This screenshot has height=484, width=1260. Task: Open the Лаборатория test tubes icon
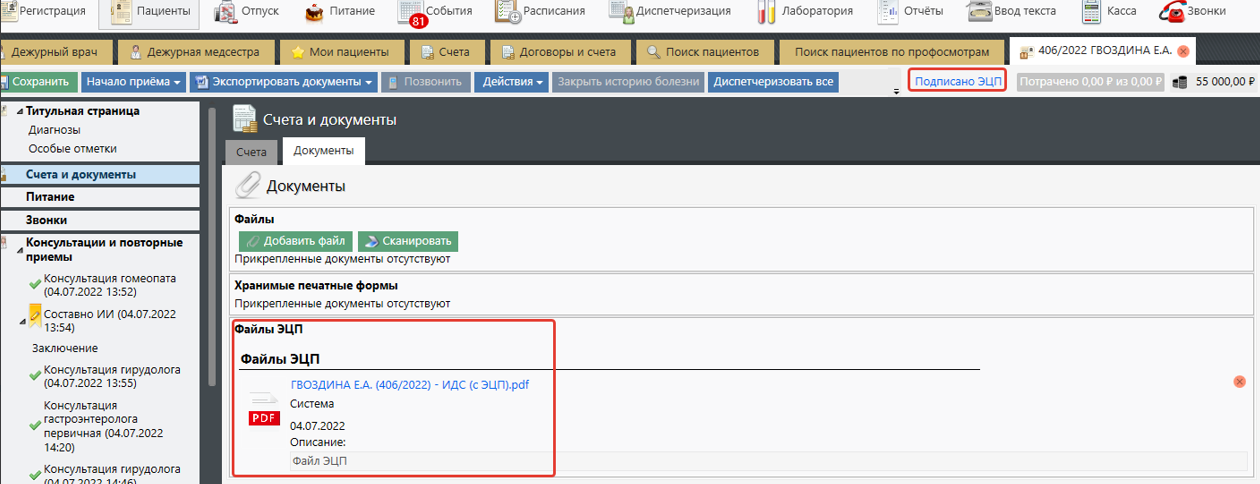(x=768, y=12)
